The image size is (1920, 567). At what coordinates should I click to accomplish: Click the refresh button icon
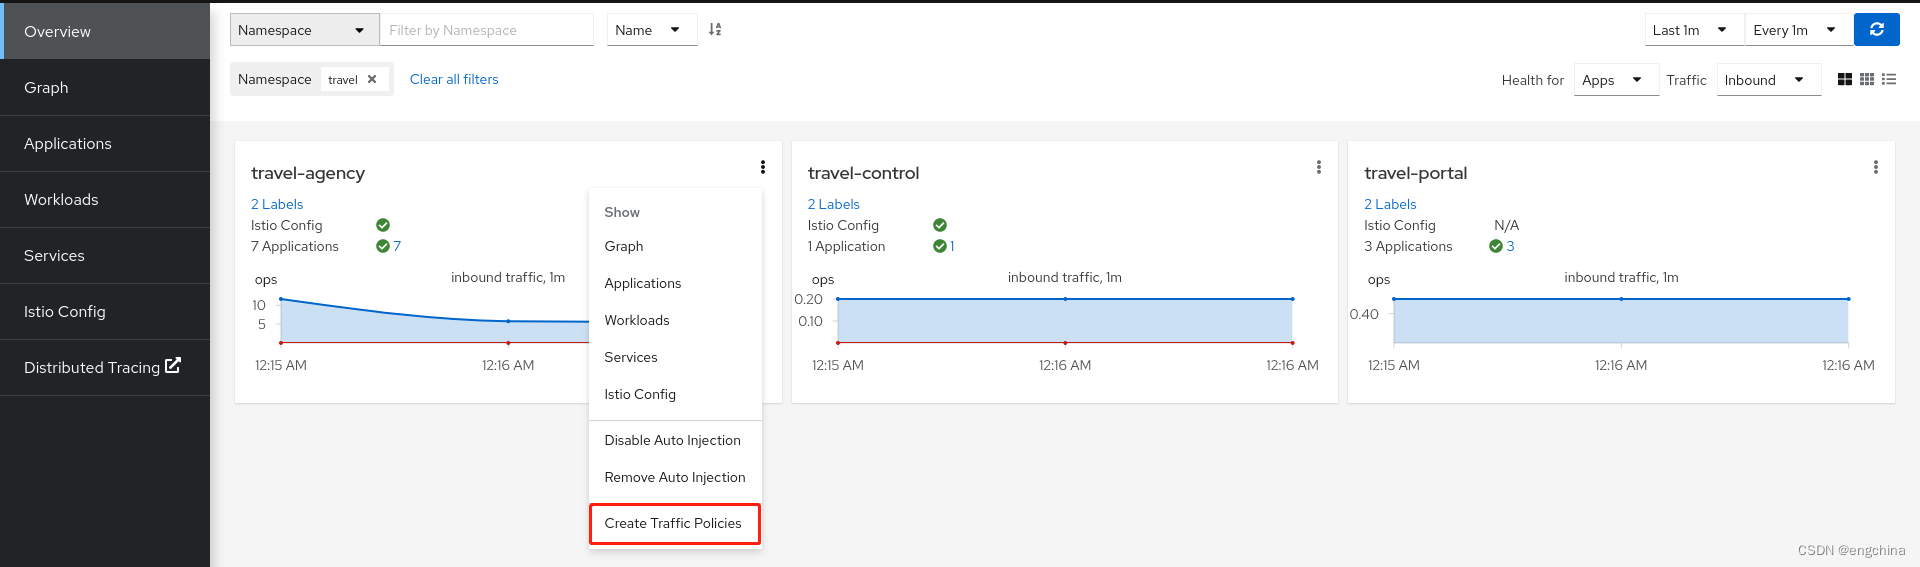pyautogui.click(x=1876, y=30)
